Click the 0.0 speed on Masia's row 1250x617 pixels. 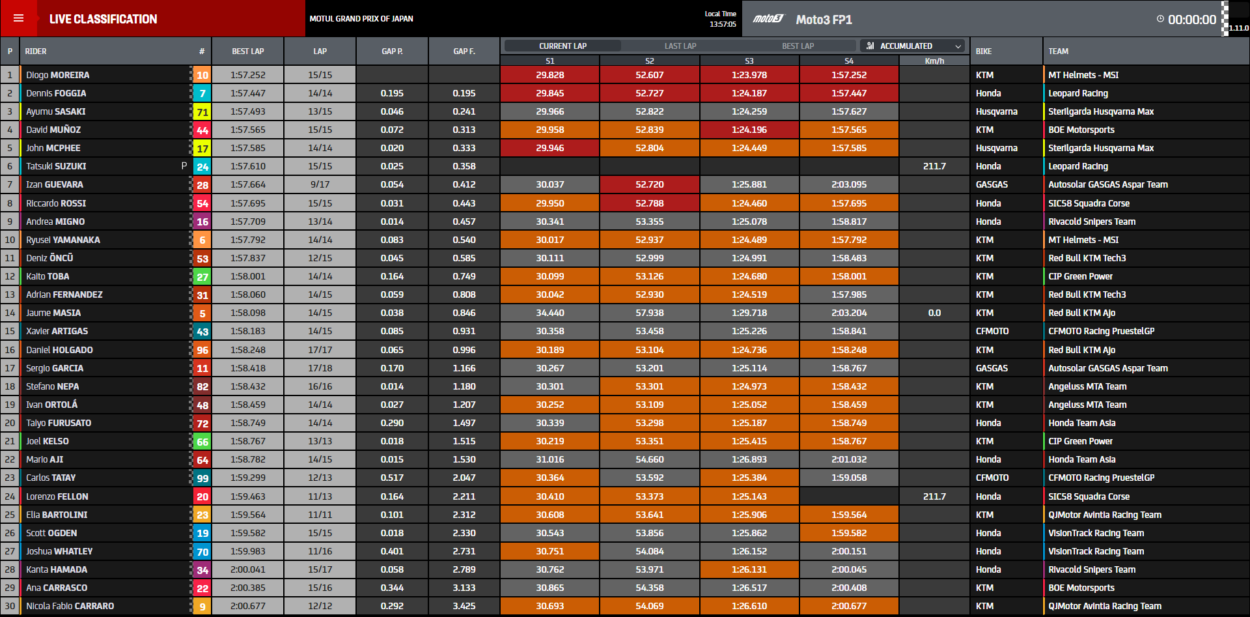click(x=934, y=313)
